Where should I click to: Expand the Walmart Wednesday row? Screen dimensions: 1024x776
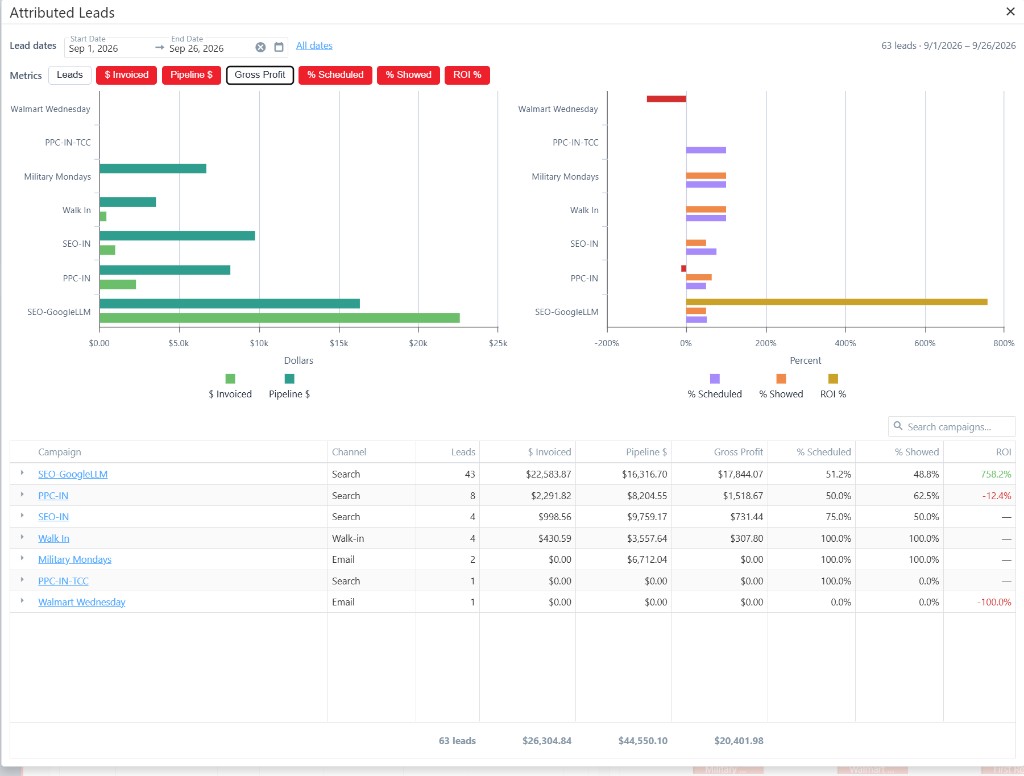[x=22, y=601]
